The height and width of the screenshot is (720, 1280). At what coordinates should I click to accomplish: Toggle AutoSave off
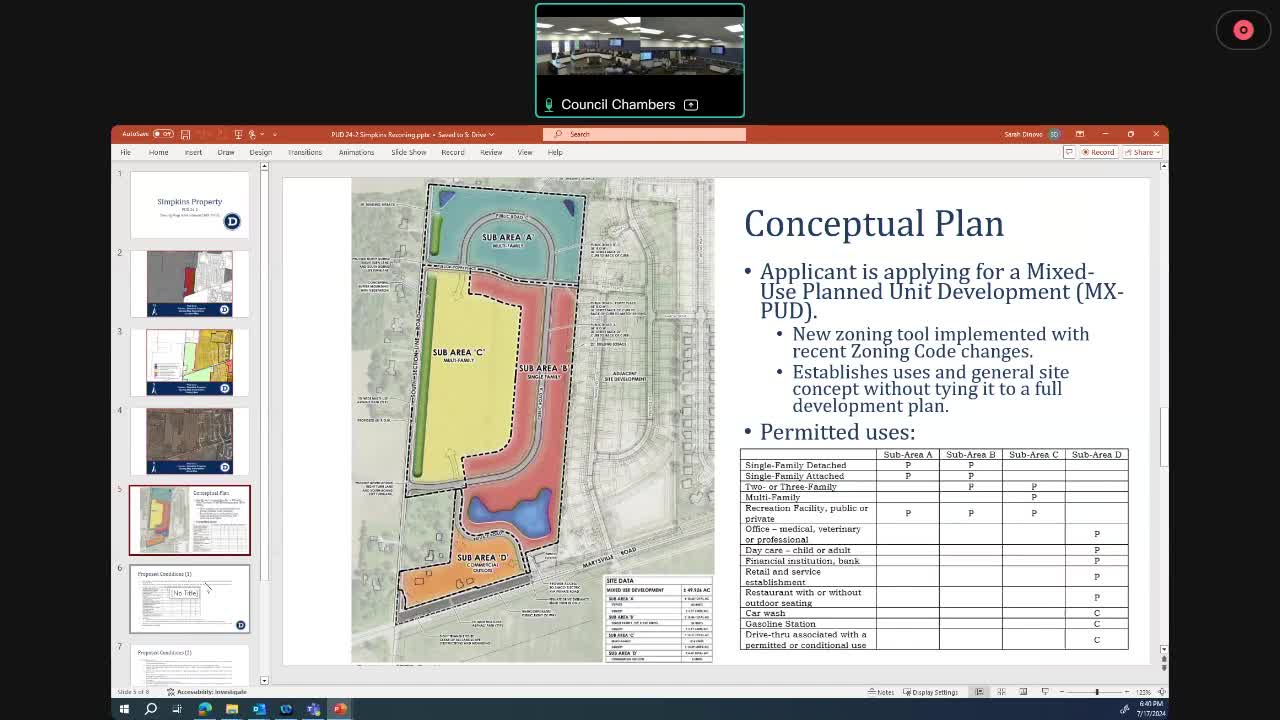[163, 134]
